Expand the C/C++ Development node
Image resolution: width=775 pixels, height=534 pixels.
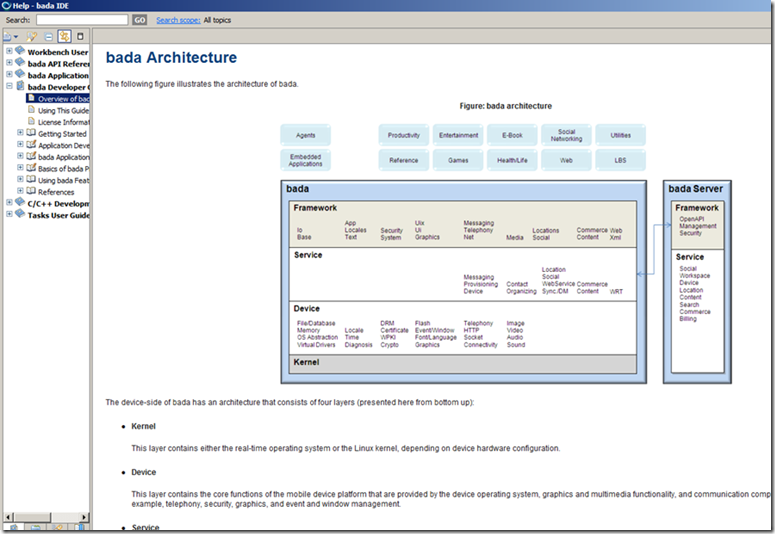[9, 202]
